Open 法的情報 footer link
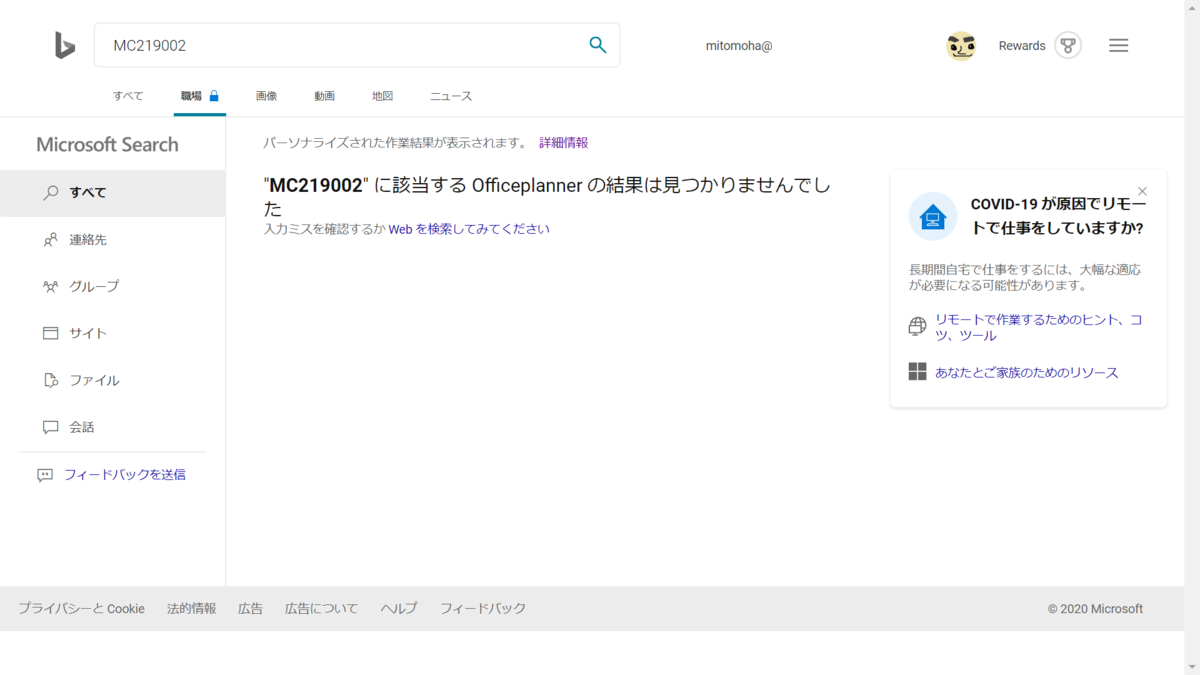This screenshot has width=1200, height=675. point(191,608)
